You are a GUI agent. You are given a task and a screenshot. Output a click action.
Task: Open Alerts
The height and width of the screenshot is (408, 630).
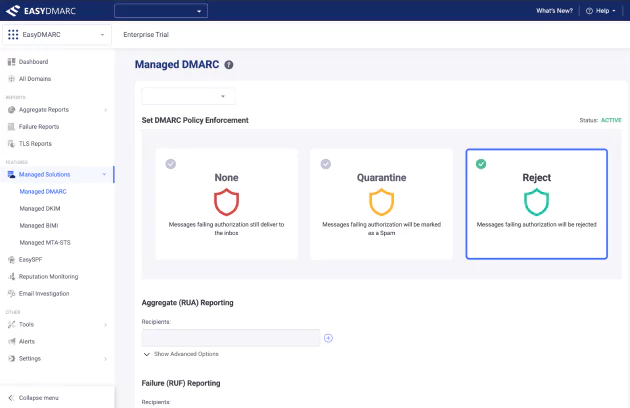pyautogui.click(x=27, y=342)
